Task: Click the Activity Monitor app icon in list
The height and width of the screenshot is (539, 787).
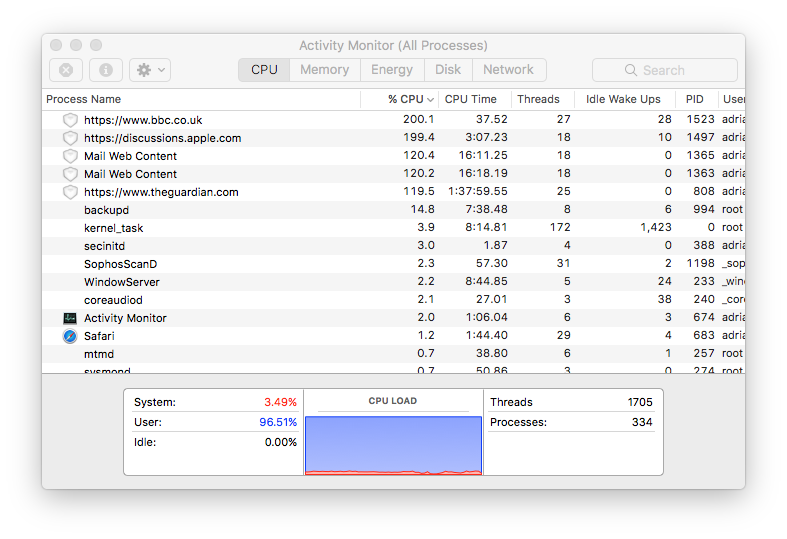Action: coord(70,318)
